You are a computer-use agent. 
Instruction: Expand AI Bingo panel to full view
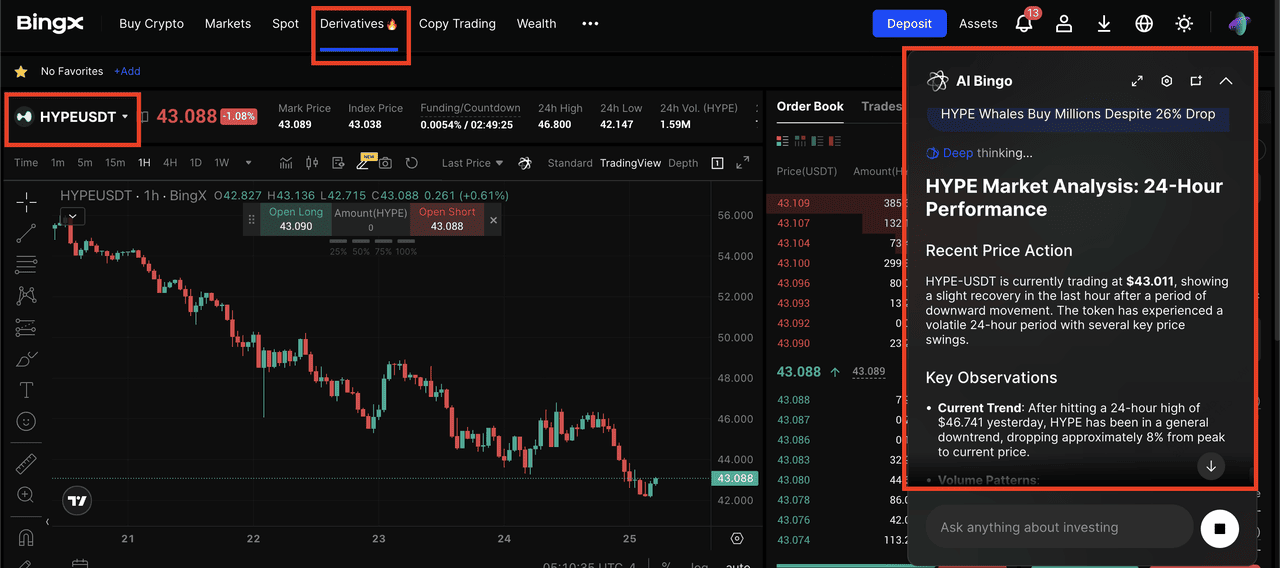click(x=1137, y=81)
